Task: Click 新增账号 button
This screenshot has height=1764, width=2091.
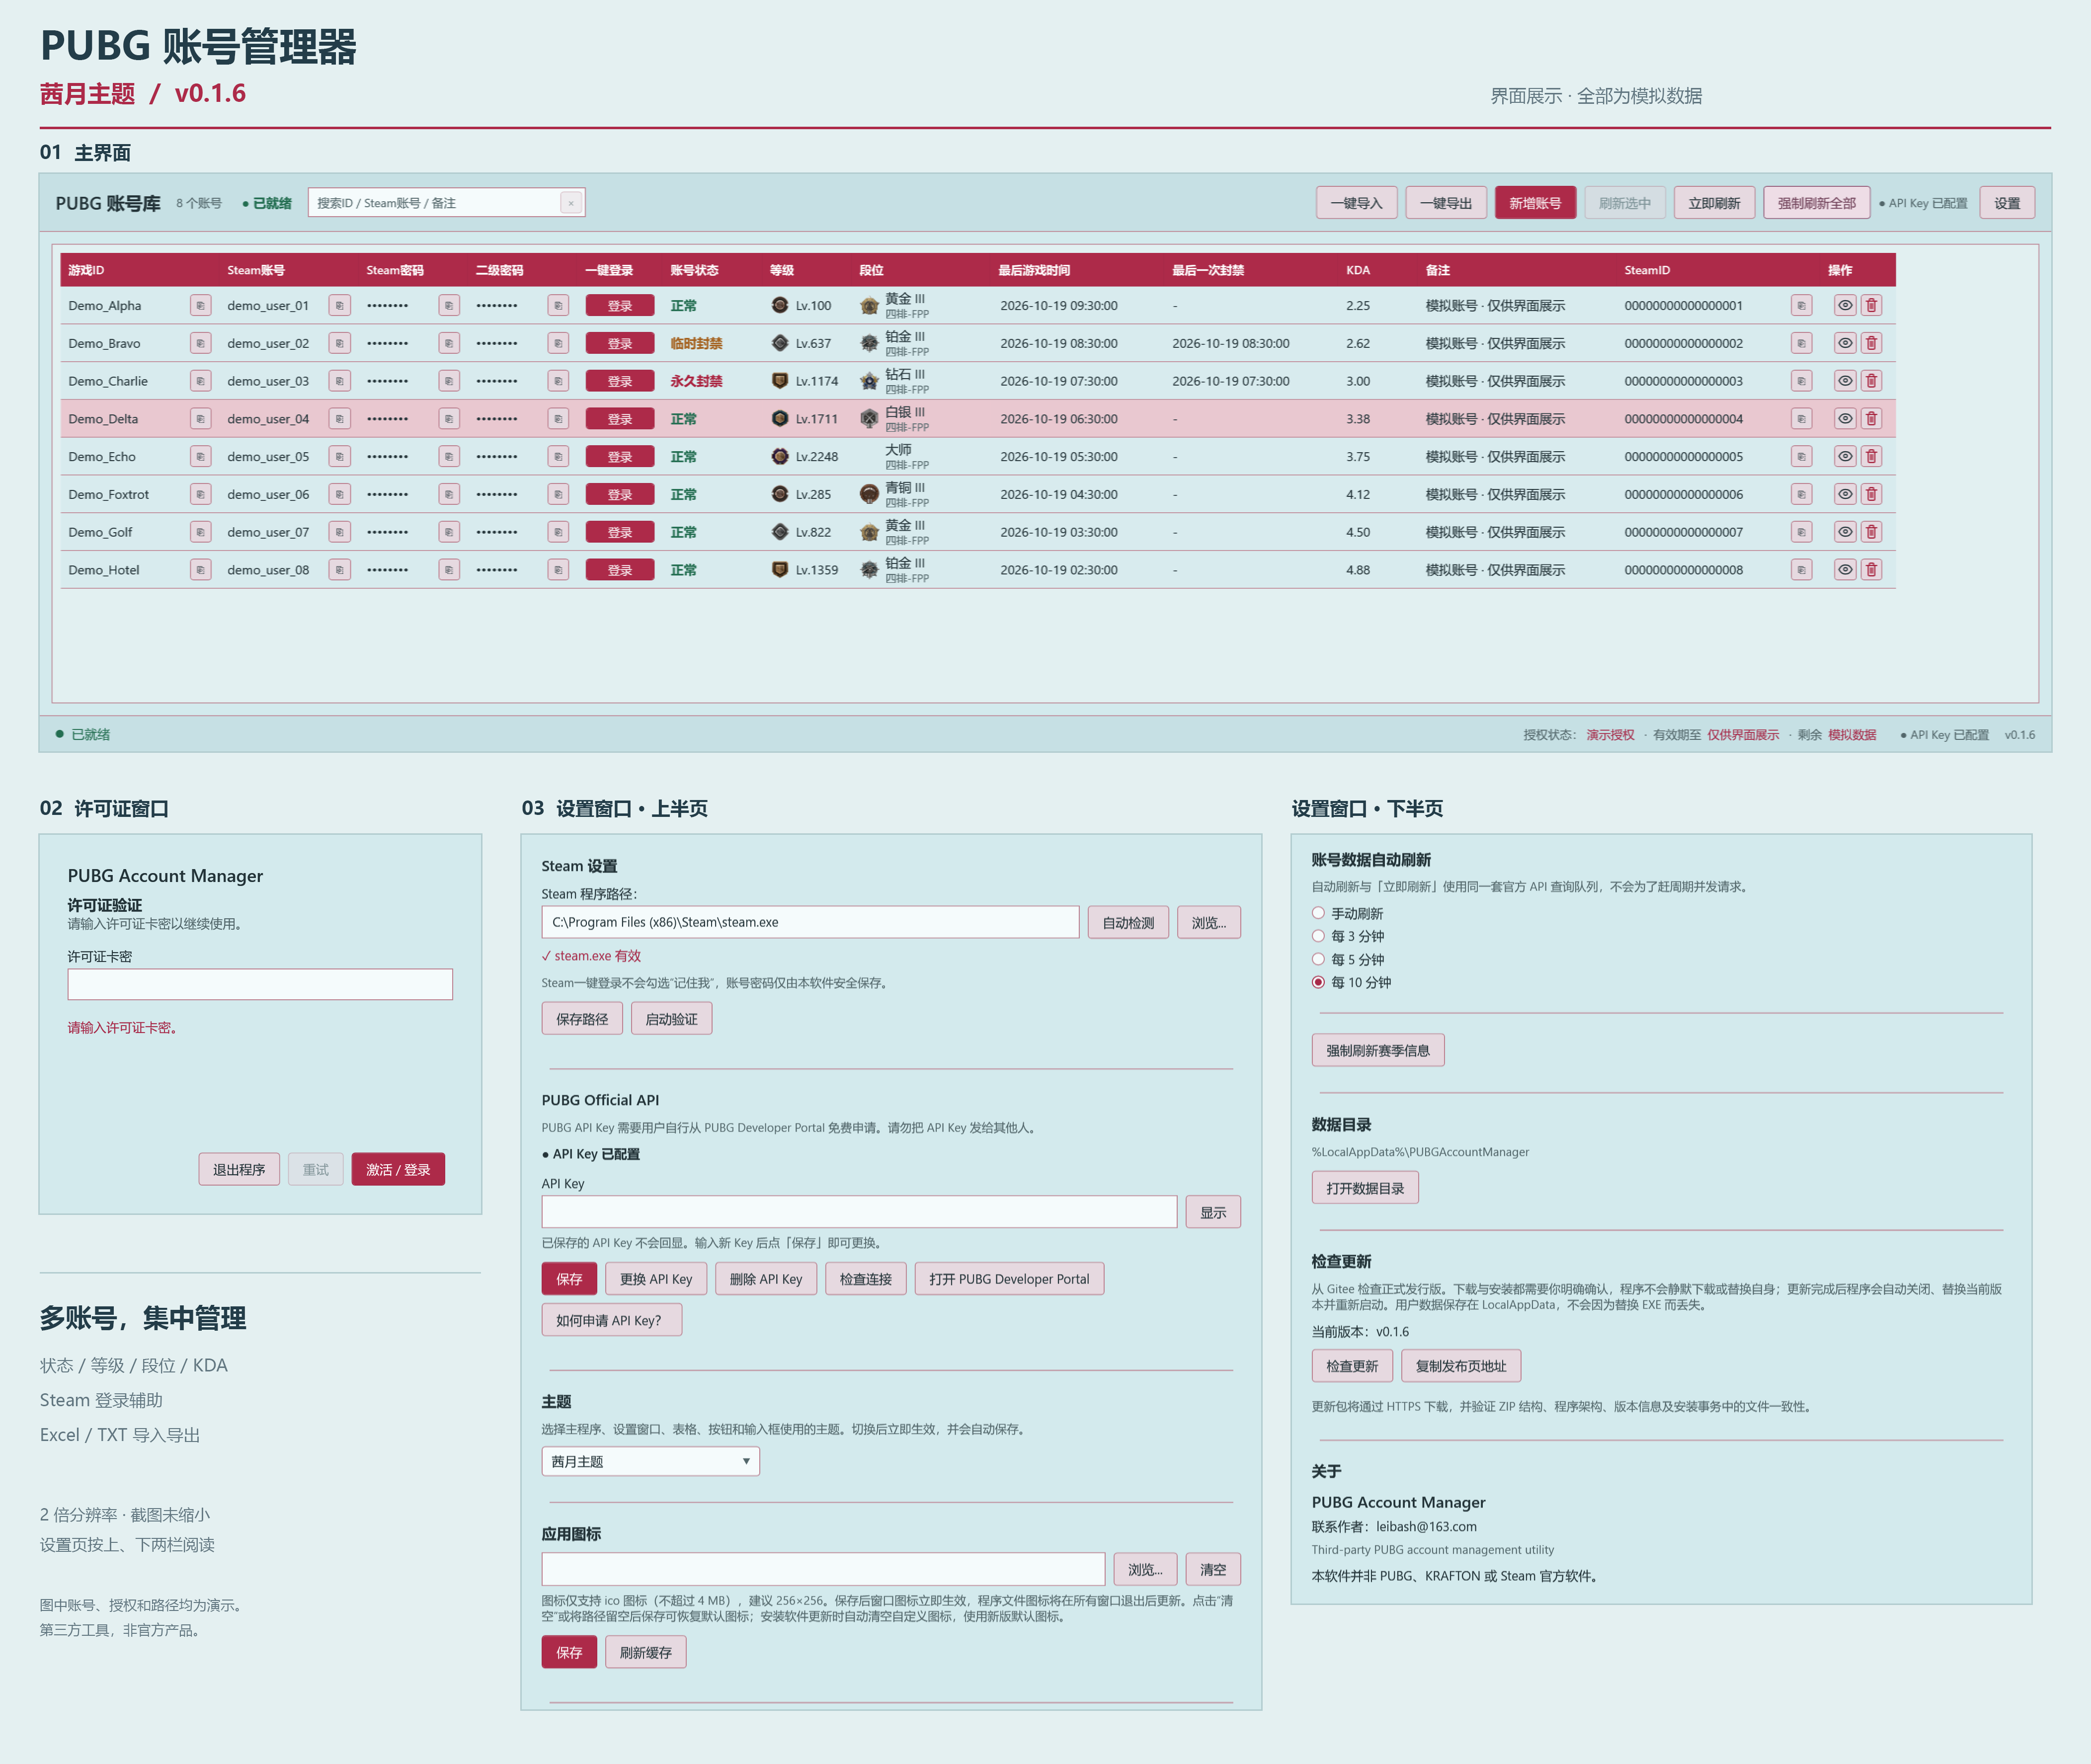Action: pyautogui.click(x=1535, y=203)
